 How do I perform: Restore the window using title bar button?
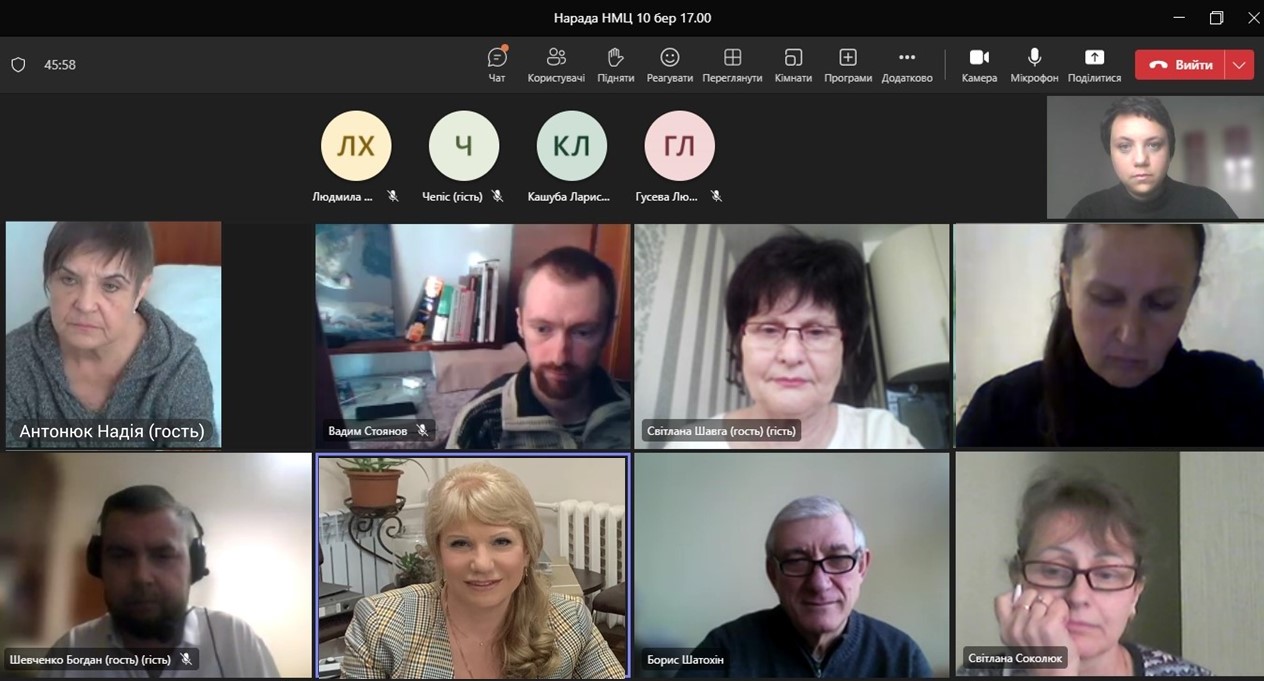point(1216,18)
